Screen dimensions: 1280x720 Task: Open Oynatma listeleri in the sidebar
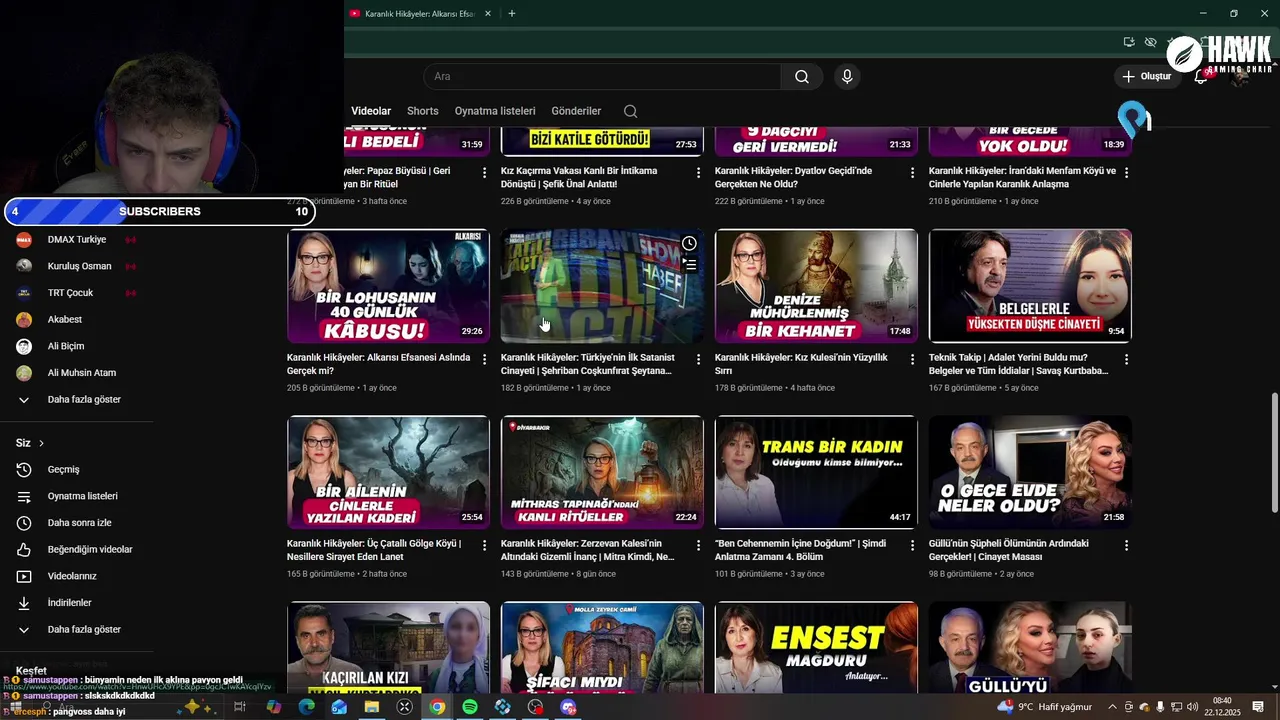coord(82,496)
